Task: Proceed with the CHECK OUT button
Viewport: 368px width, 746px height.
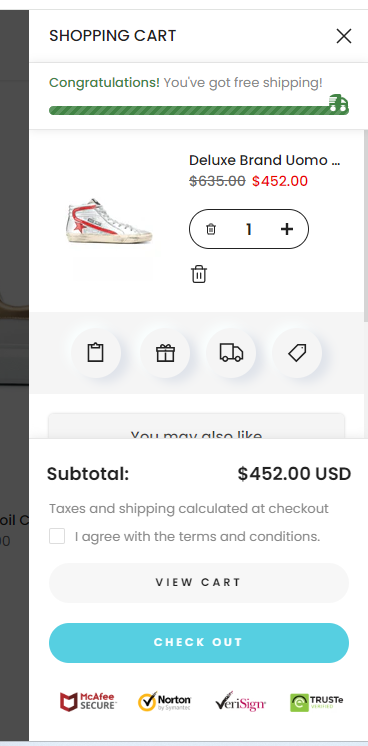Action: (x=199, y=643)
